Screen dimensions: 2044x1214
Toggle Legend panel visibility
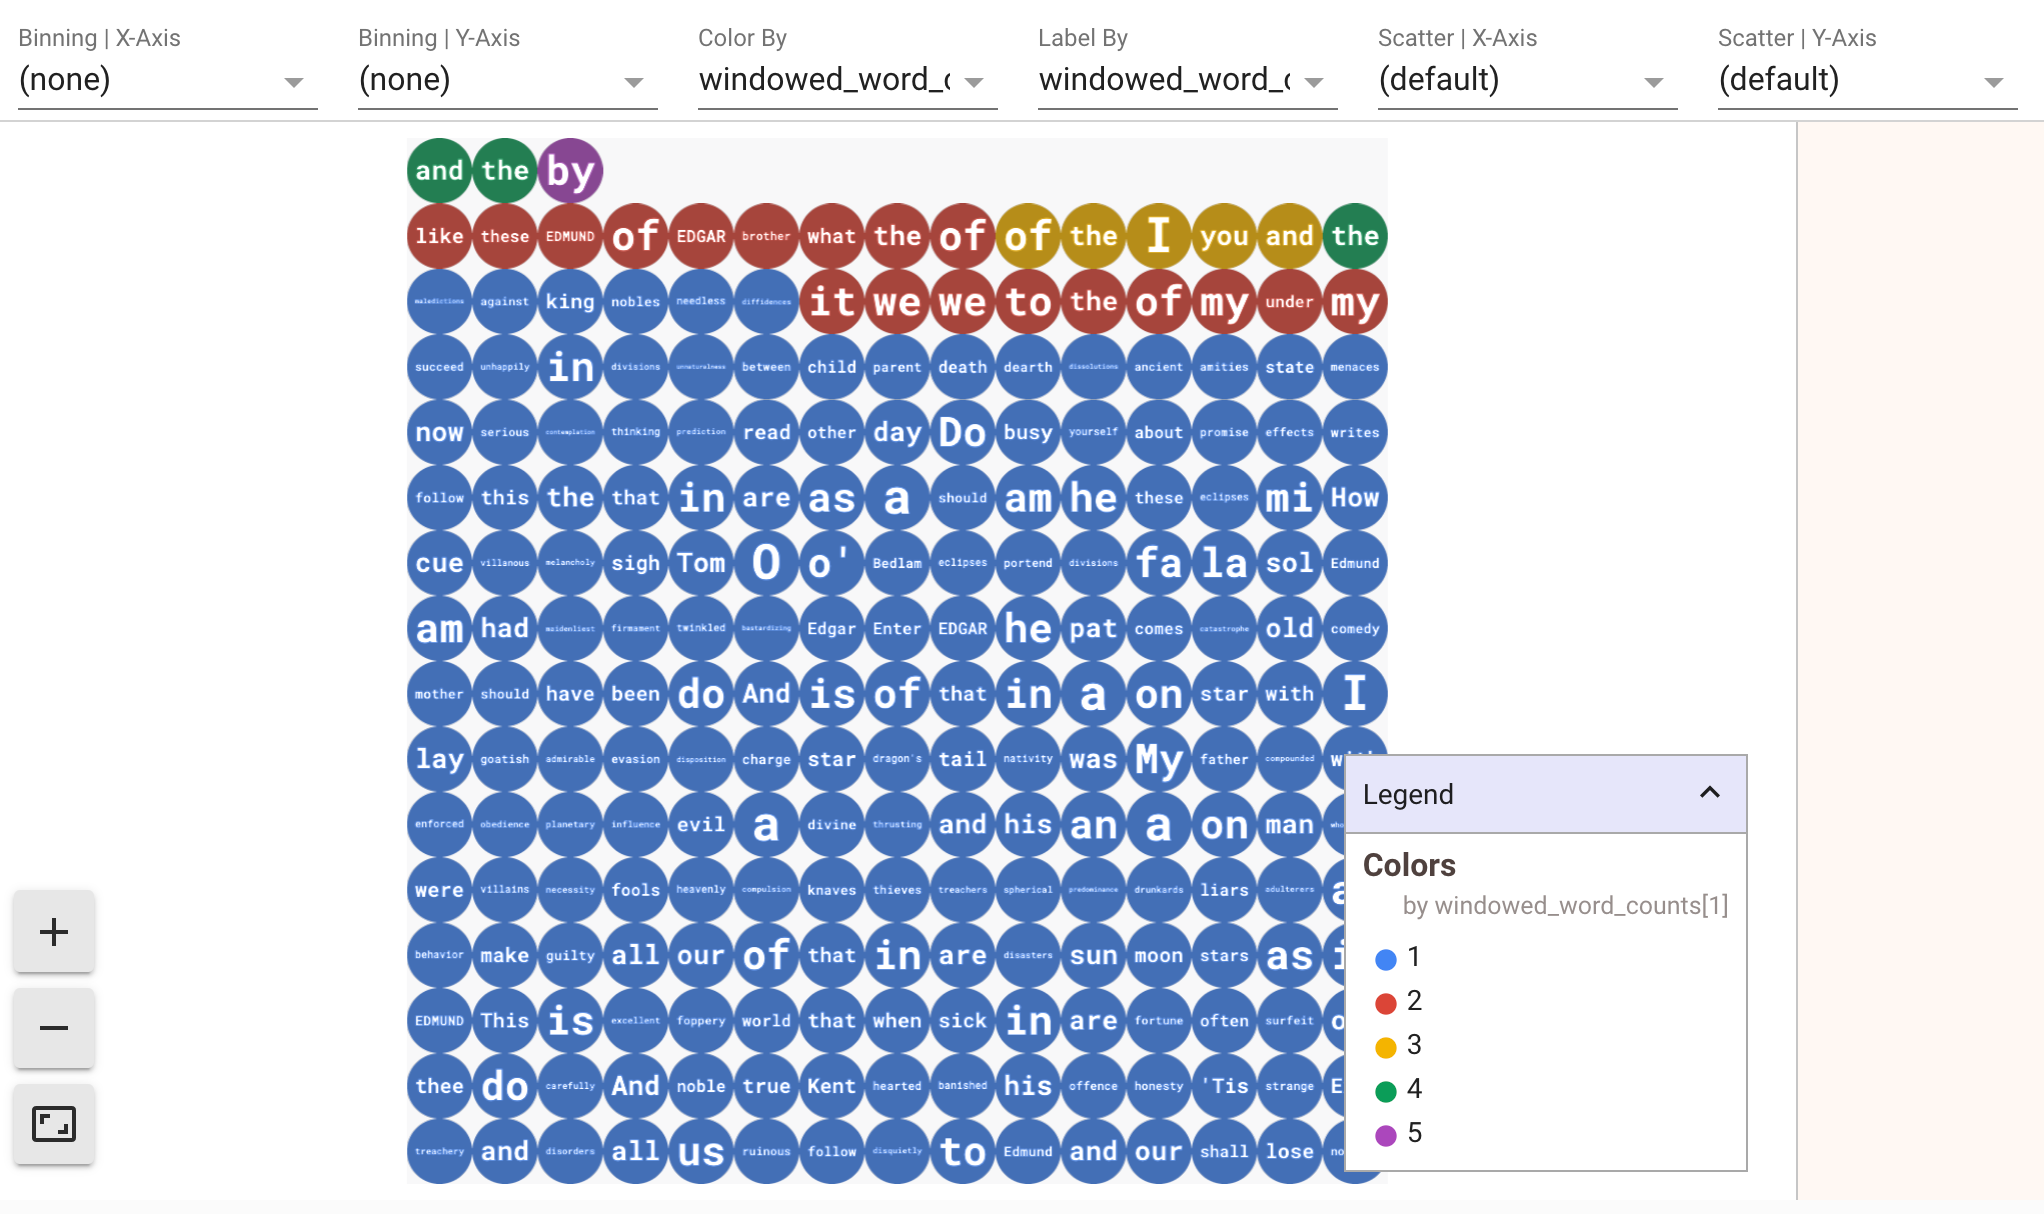point(1710,792)
